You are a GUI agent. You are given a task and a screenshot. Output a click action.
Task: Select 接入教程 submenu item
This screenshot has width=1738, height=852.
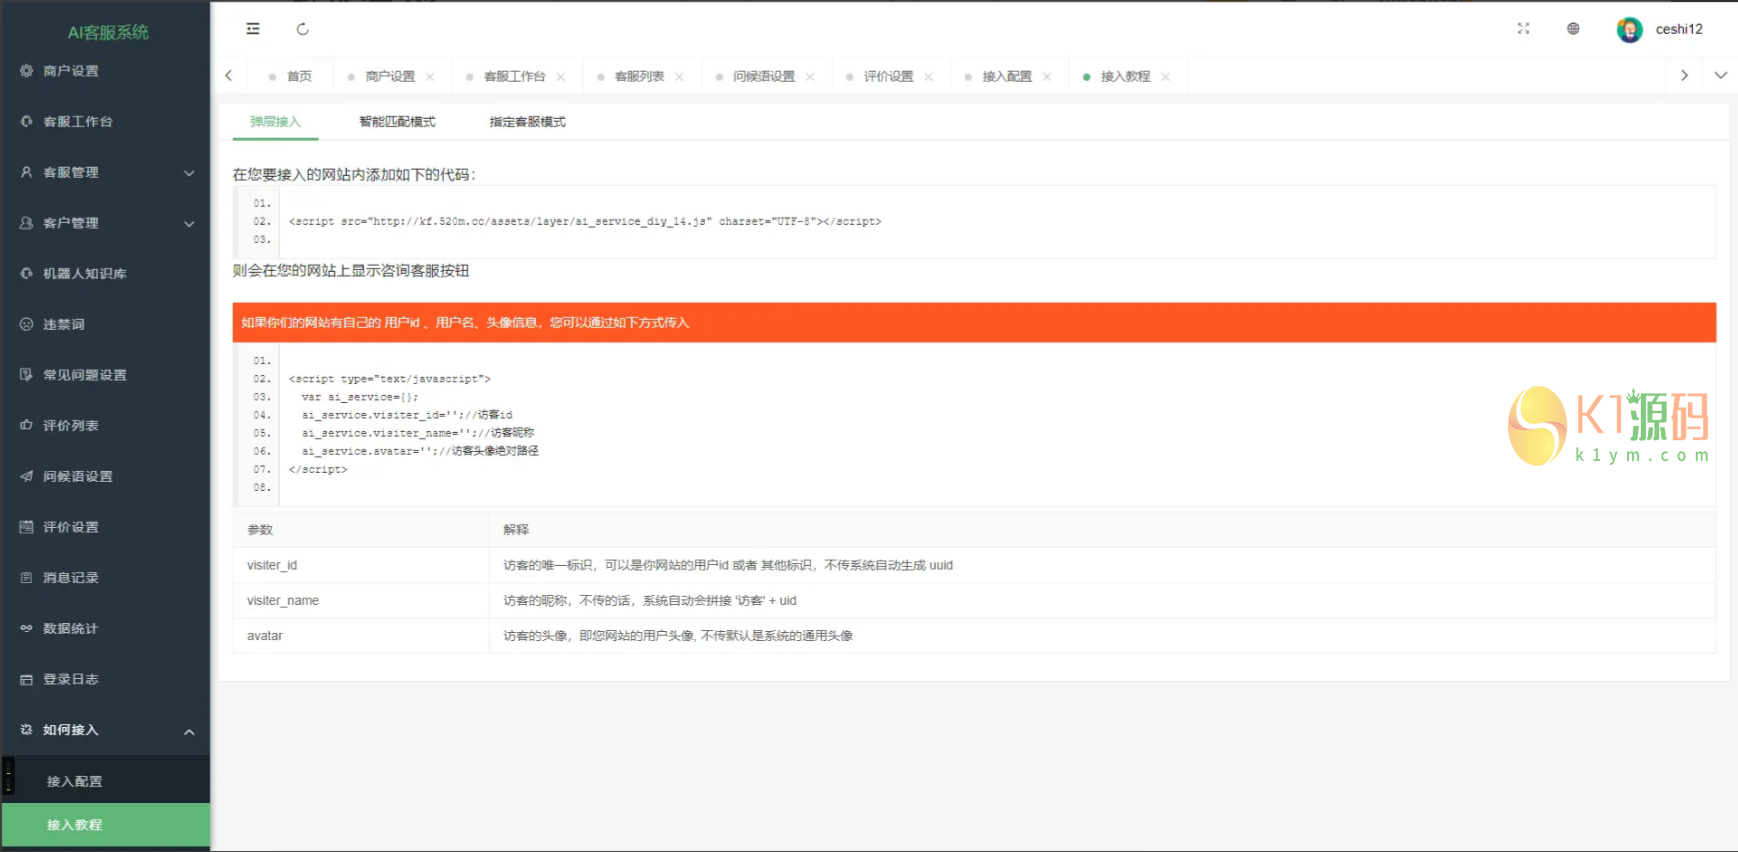105,825
